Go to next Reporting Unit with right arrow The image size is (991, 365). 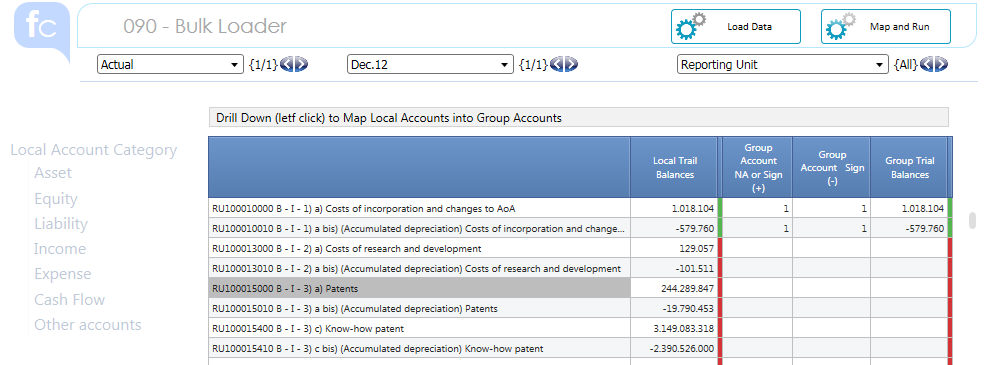[x=941, y=64]
